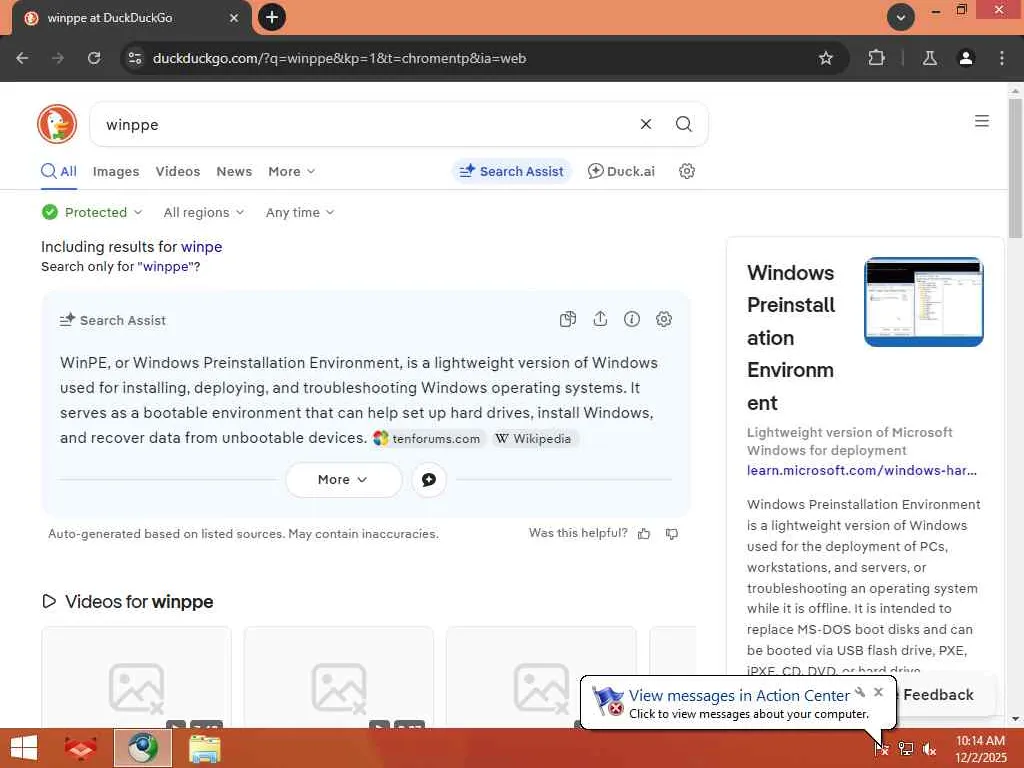This screenshot has height=768, width=1024.
Task: Open Chrome extensions puzzle icon
Action: 876,58
